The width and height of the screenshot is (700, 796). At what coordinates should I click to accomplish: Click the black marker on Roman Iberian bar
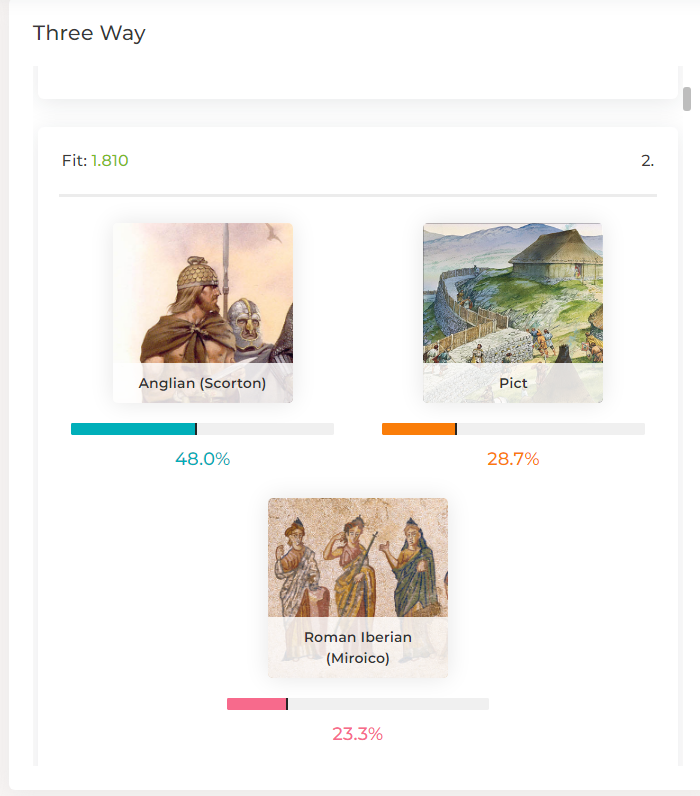tap(287, 704)
